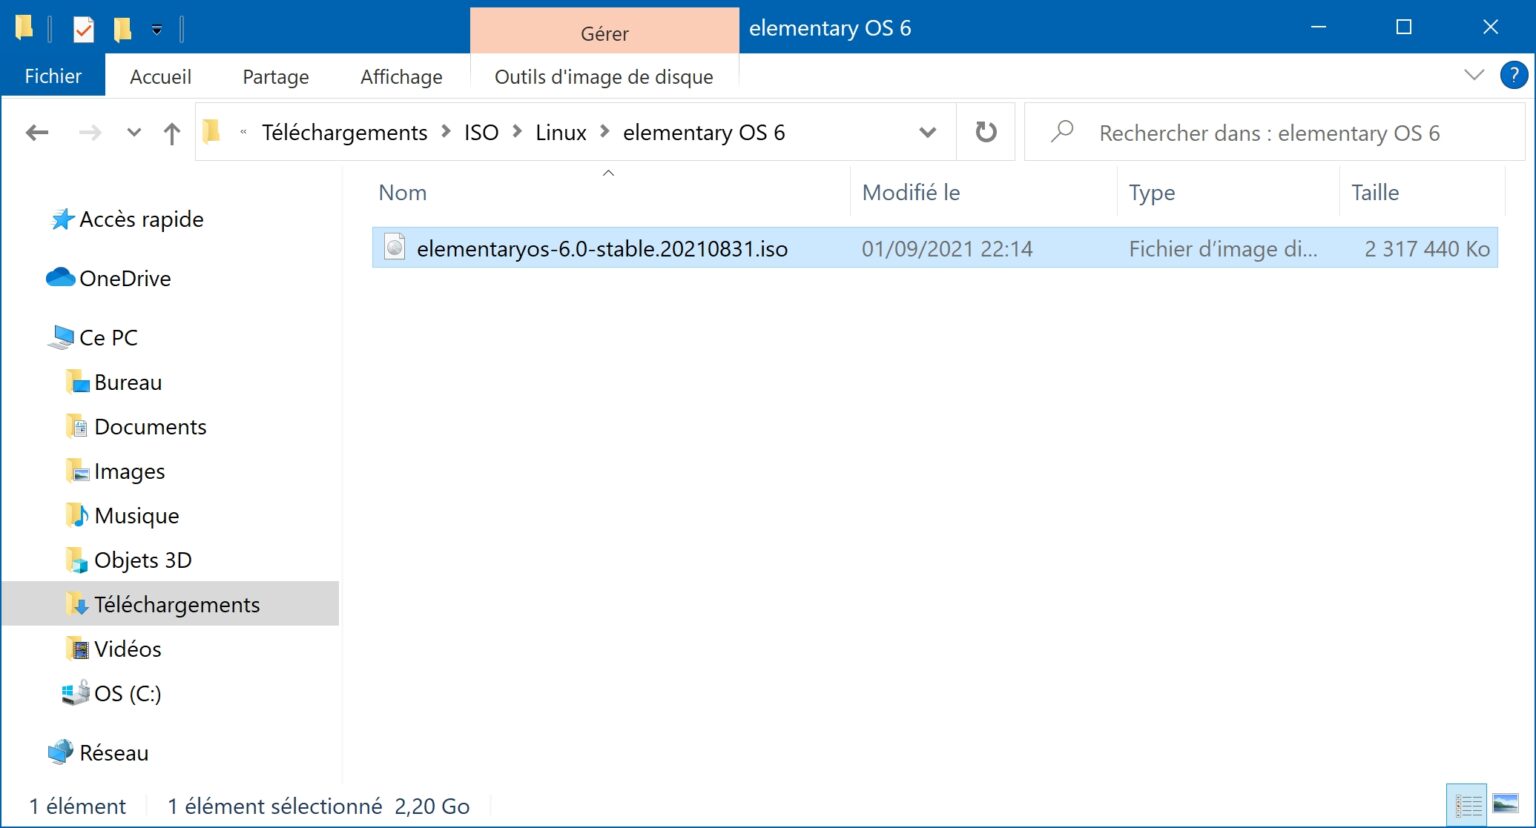Viewport: 1536px width, 828px height.
Task: Click the search magnifier icon
Action: pyautogui.click(x=1060, y=132)
